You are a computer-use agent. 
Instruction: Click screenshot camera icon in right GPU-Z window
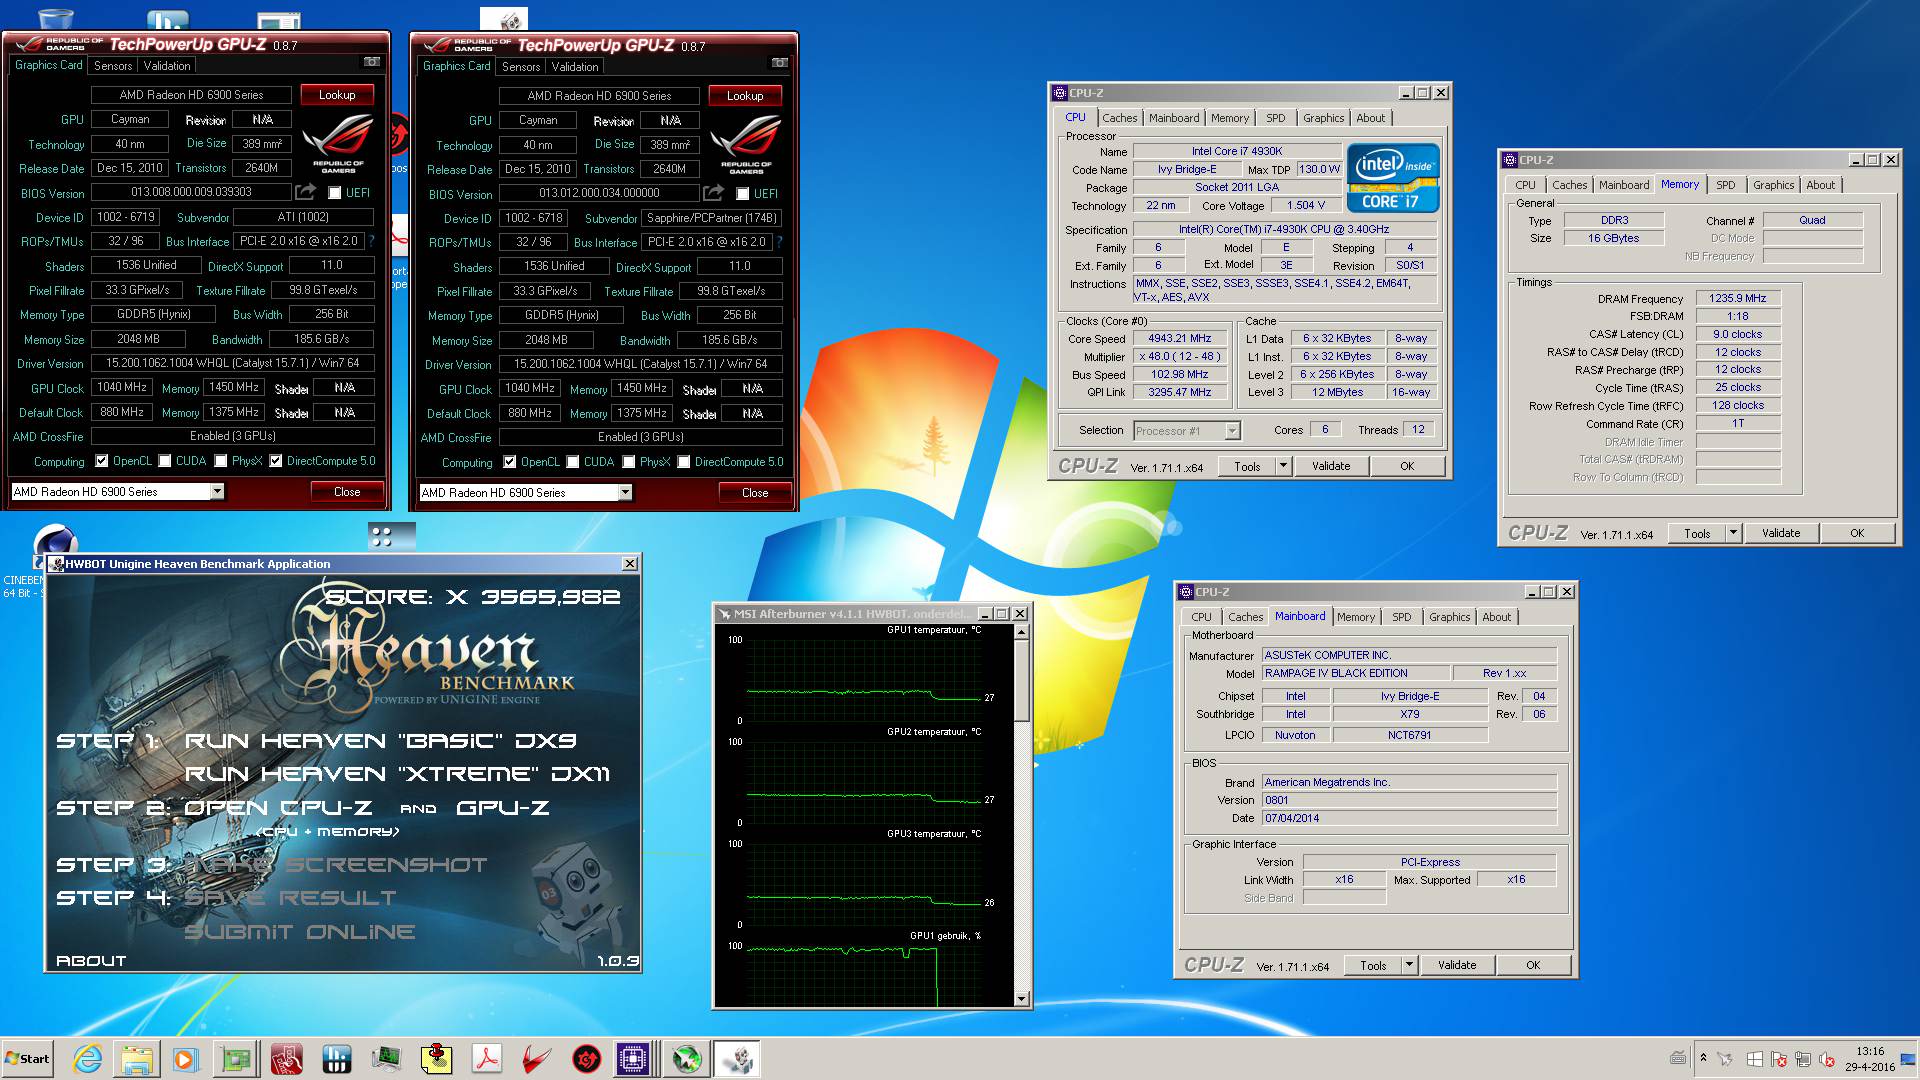(779, 63)
